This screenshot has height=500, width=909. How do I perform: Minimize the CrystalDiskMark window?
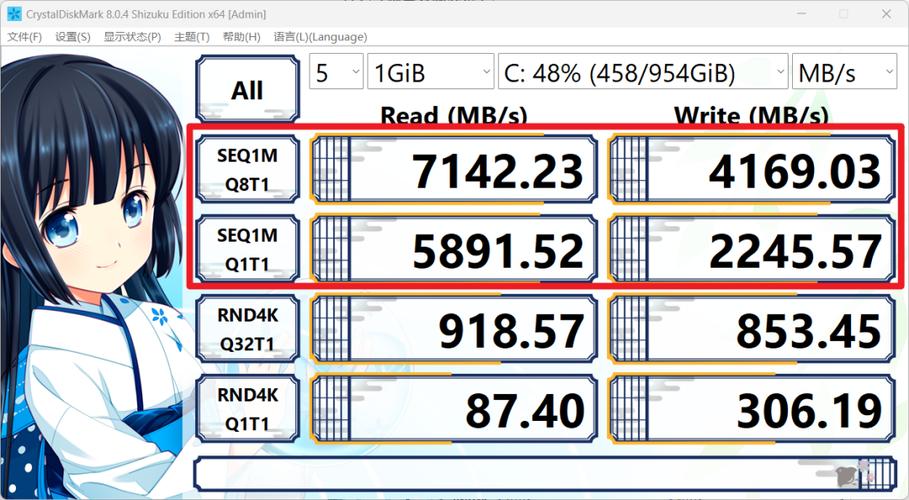click(x=802, y=13)
